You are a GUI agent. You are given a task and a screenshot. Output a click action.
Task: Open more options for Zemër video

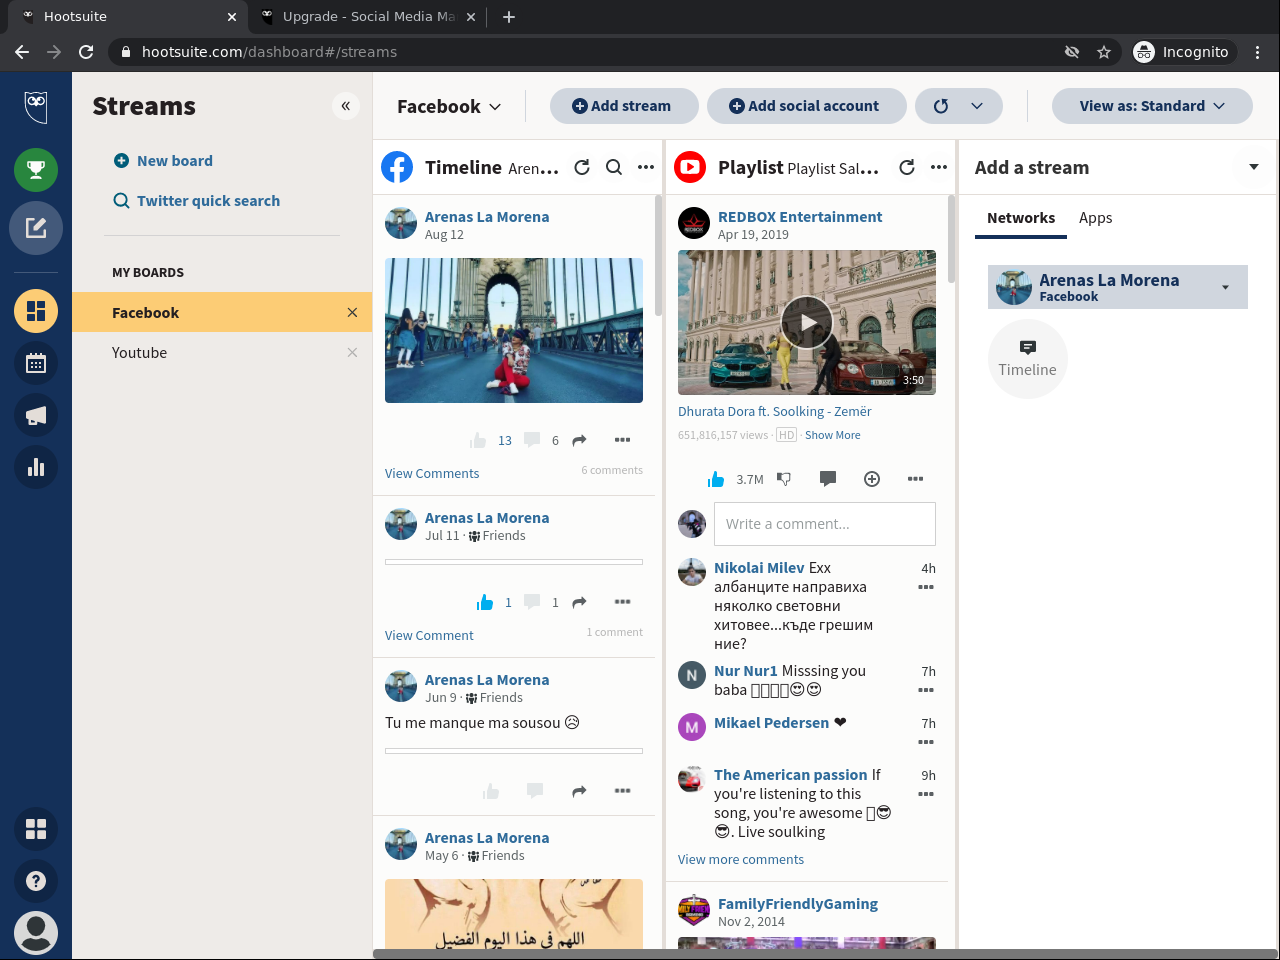click(915, 479)
